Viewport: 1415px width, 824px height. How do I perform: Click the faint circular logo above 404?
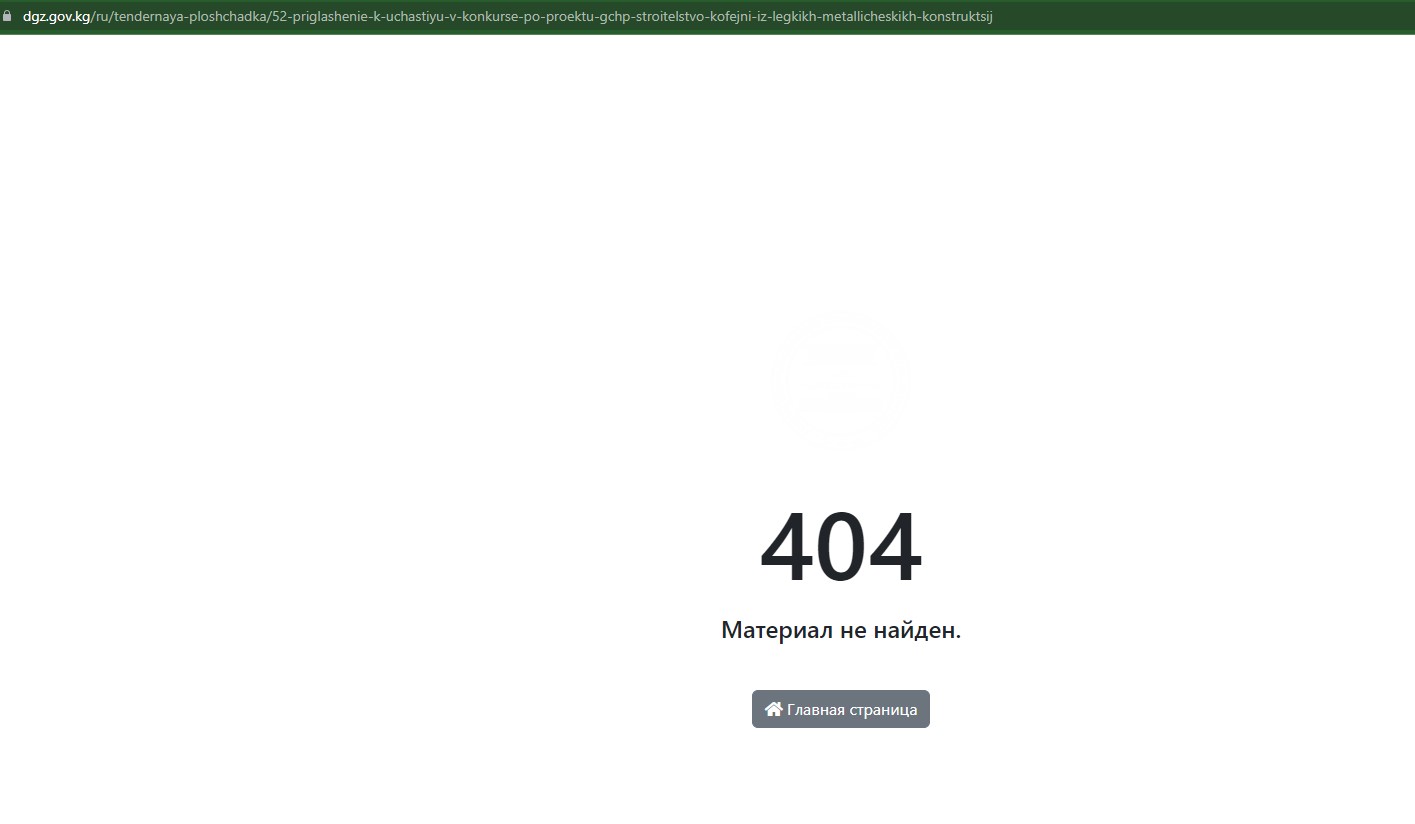click(x=840, y=380)
